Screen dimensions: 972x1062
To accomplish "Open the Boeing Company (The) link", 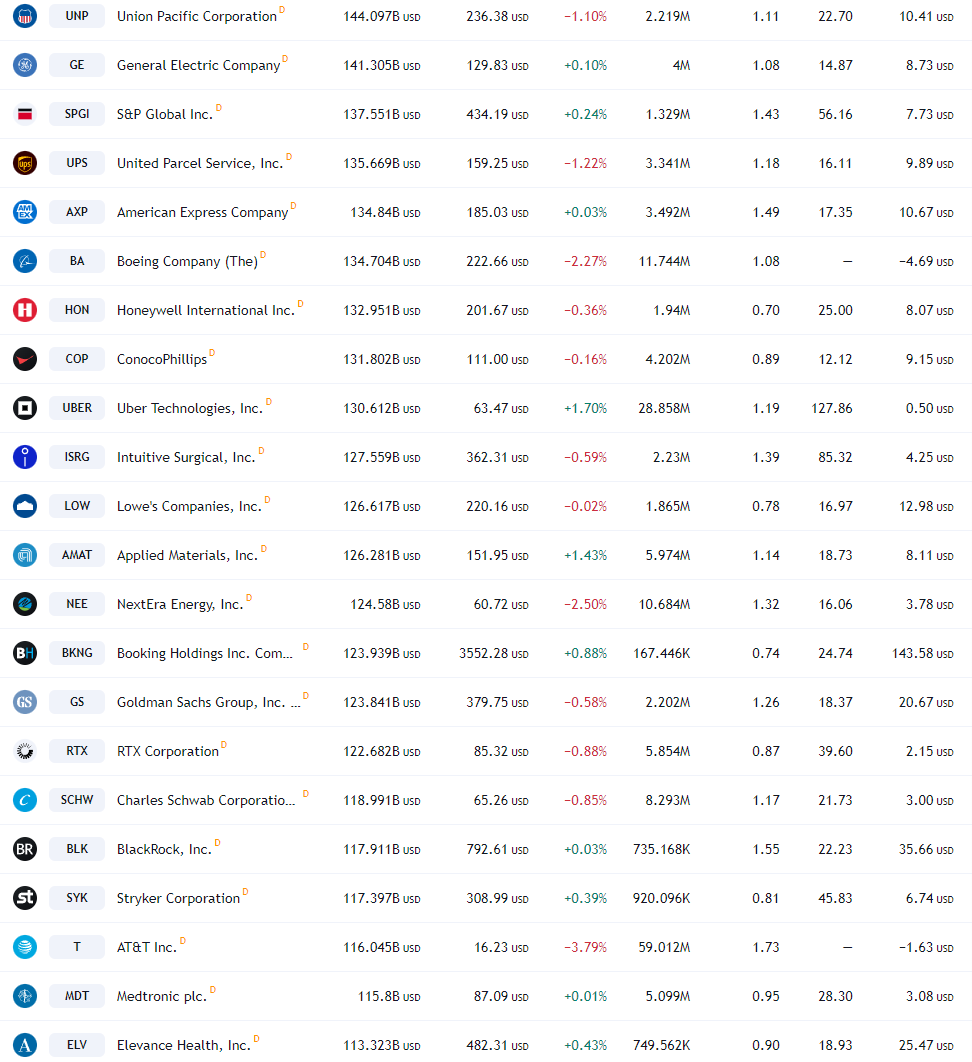I will (x=187, y=261).
